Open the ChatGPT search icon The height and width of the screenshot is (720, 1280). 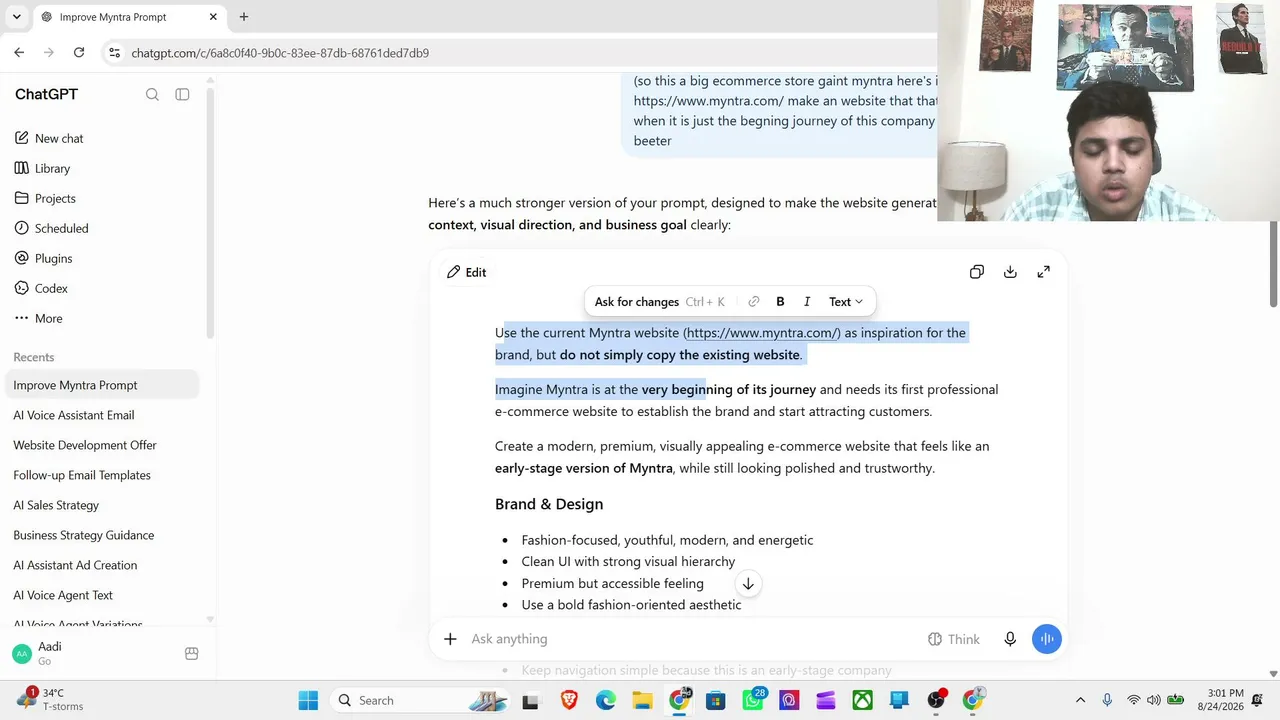pyautogui.click(x=152, y=94)
